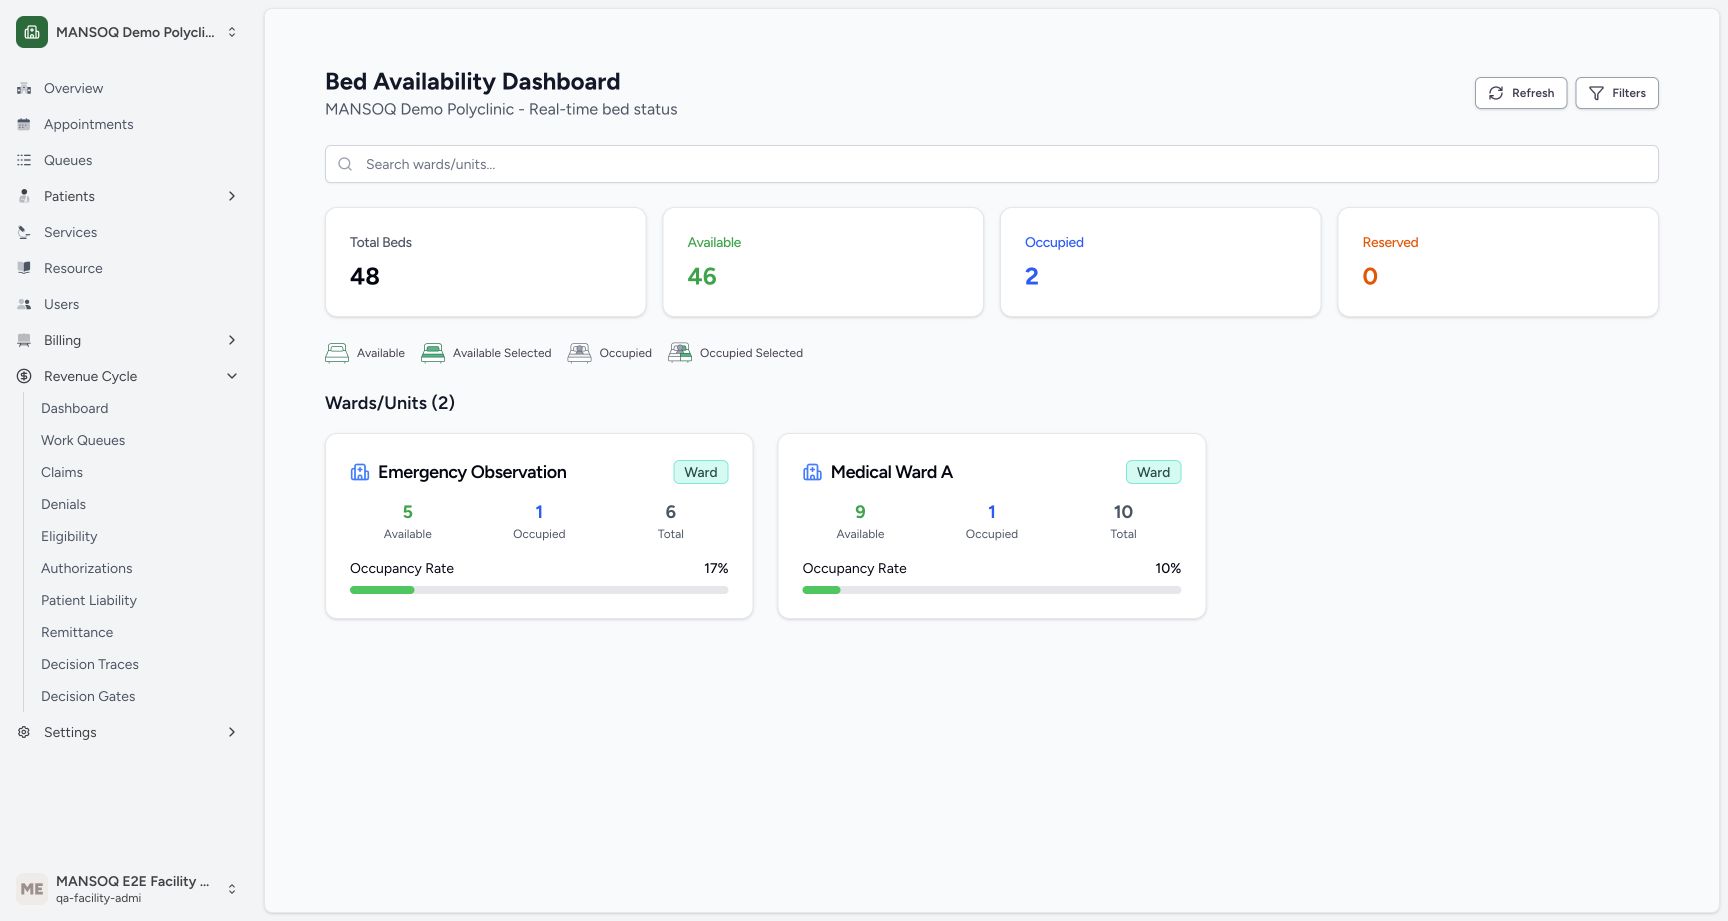Click the Resource sidebar icon
This screenshot has width=1728, height=921.
(x=24, y=268)
